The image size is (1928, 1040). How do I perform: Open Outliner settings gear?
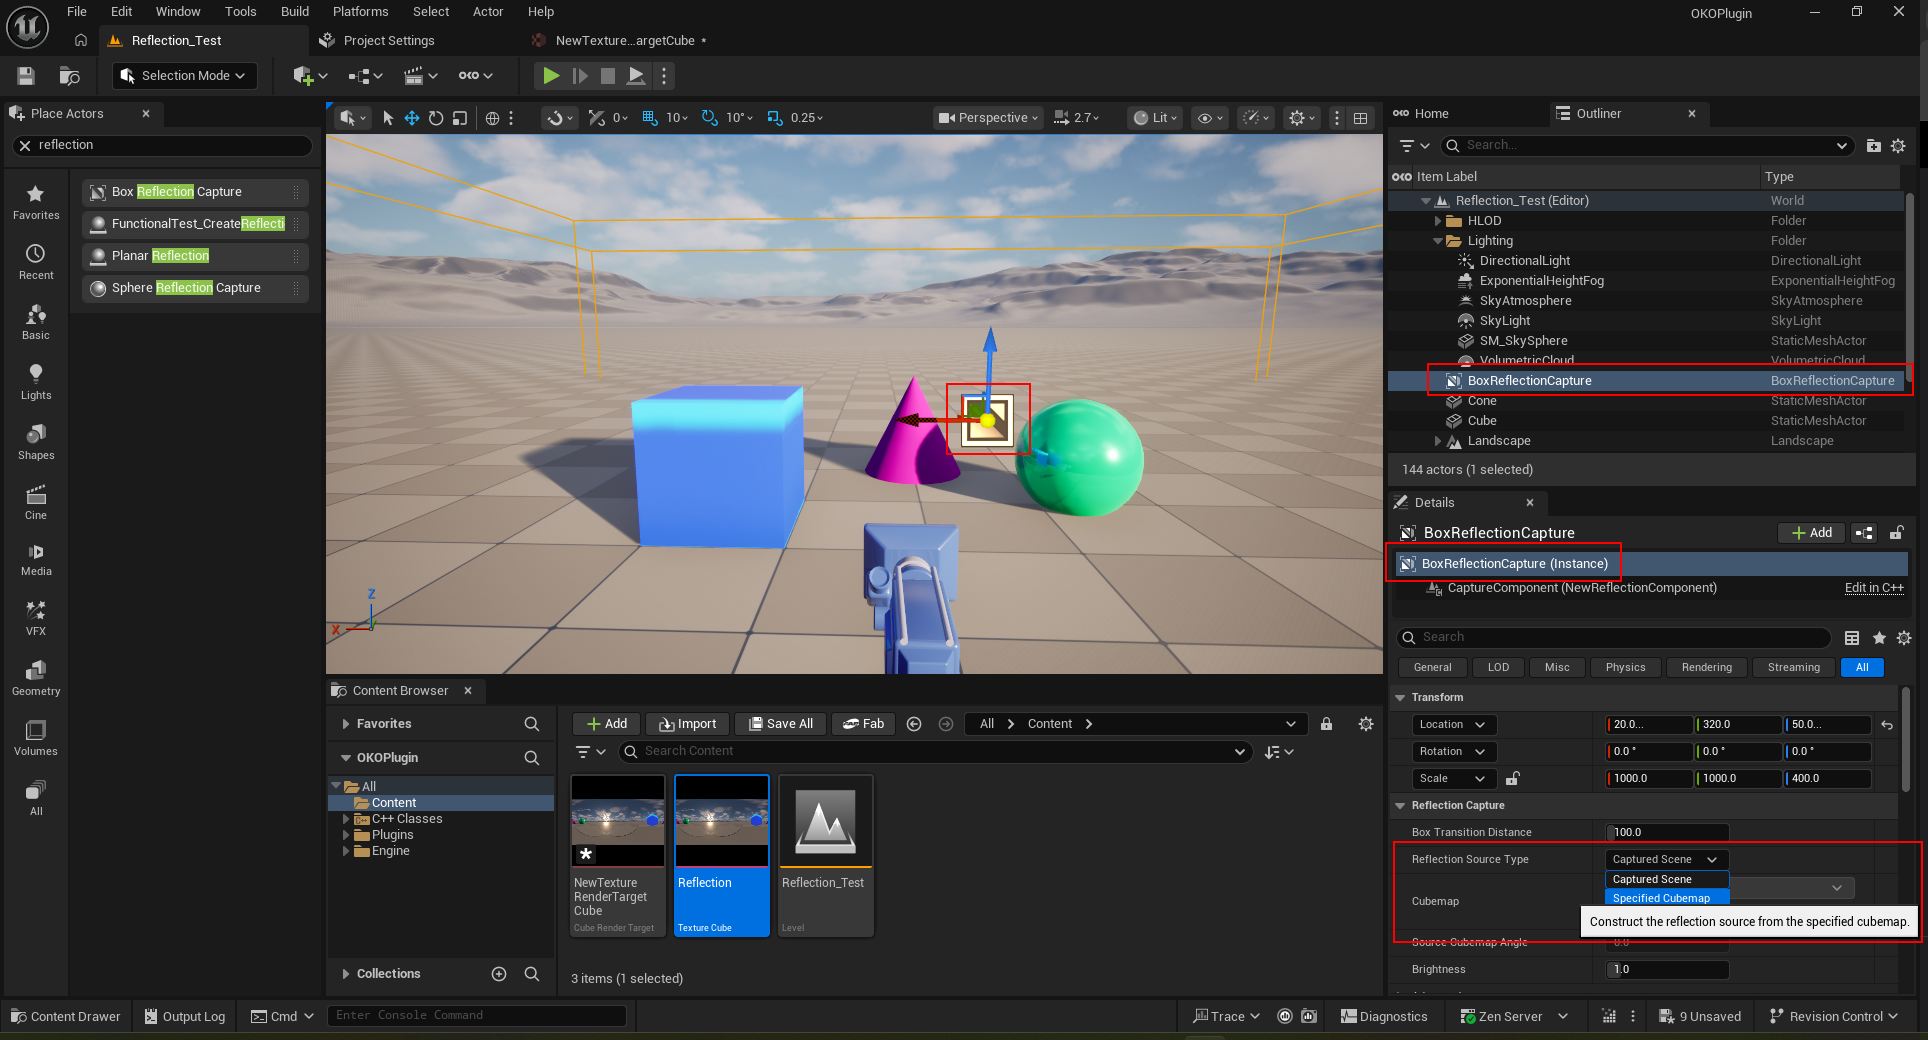pyautogui.click(x=1898, y=146)
